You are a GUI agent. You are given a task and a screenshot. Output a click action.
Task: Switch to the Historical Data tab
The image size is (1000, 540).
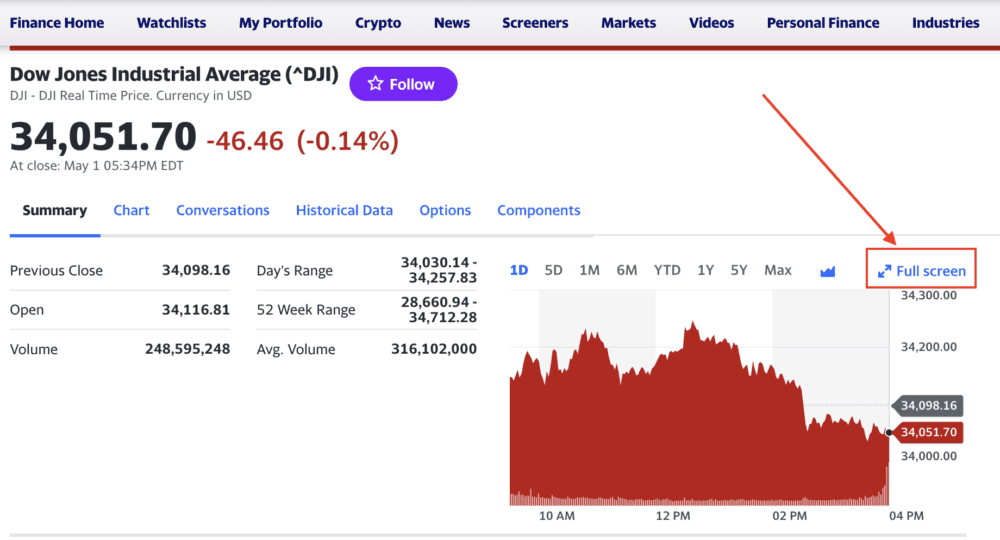tap(344, 210)
